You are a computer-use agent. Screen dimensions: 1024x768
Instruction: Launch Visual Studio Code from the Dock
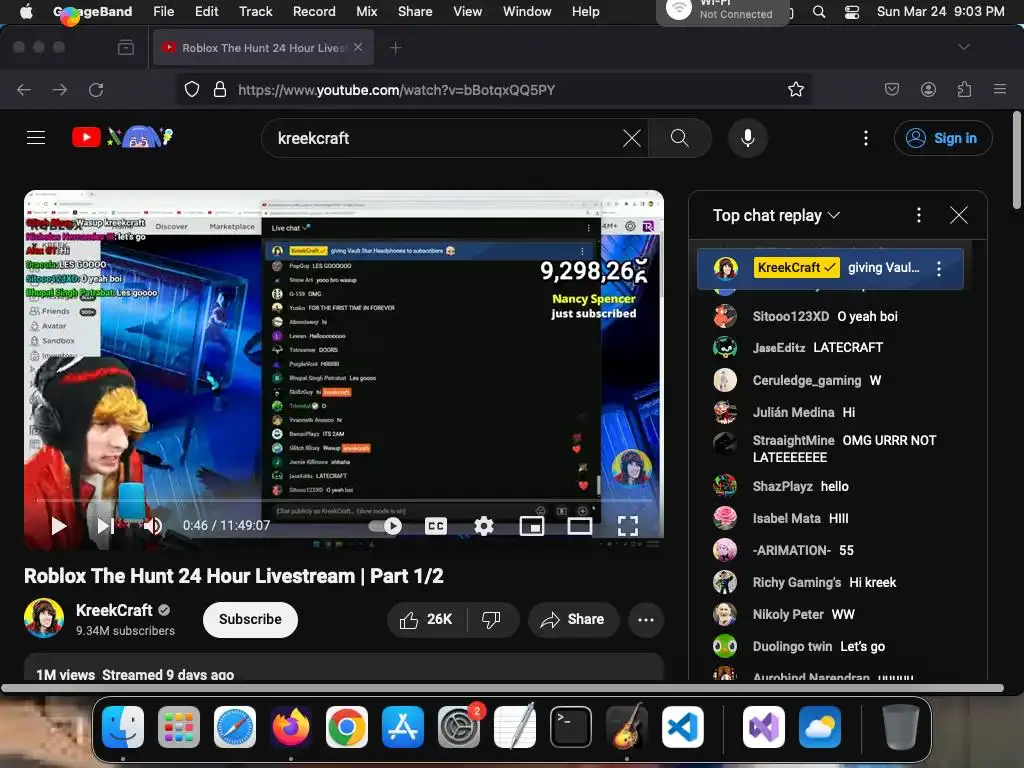point(682,726)
